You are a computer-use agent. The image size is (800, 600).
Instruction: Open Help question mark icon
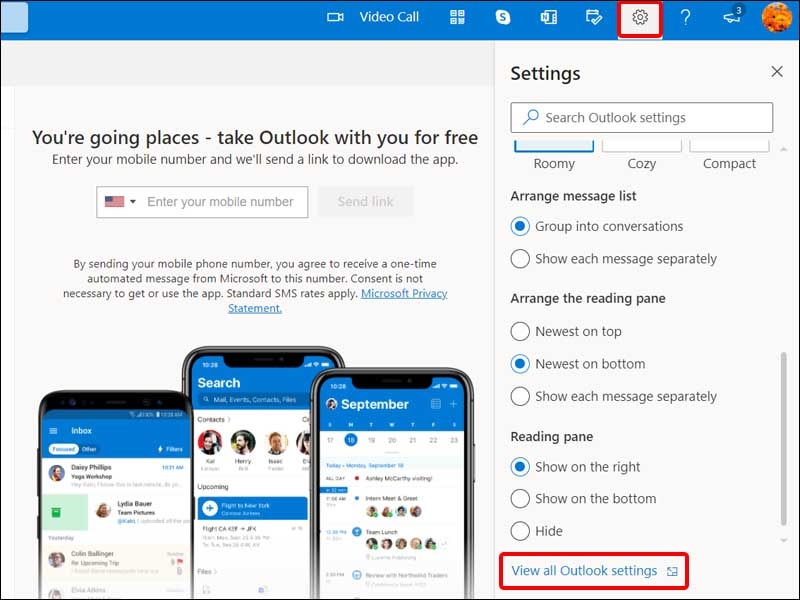click(686, 17)
